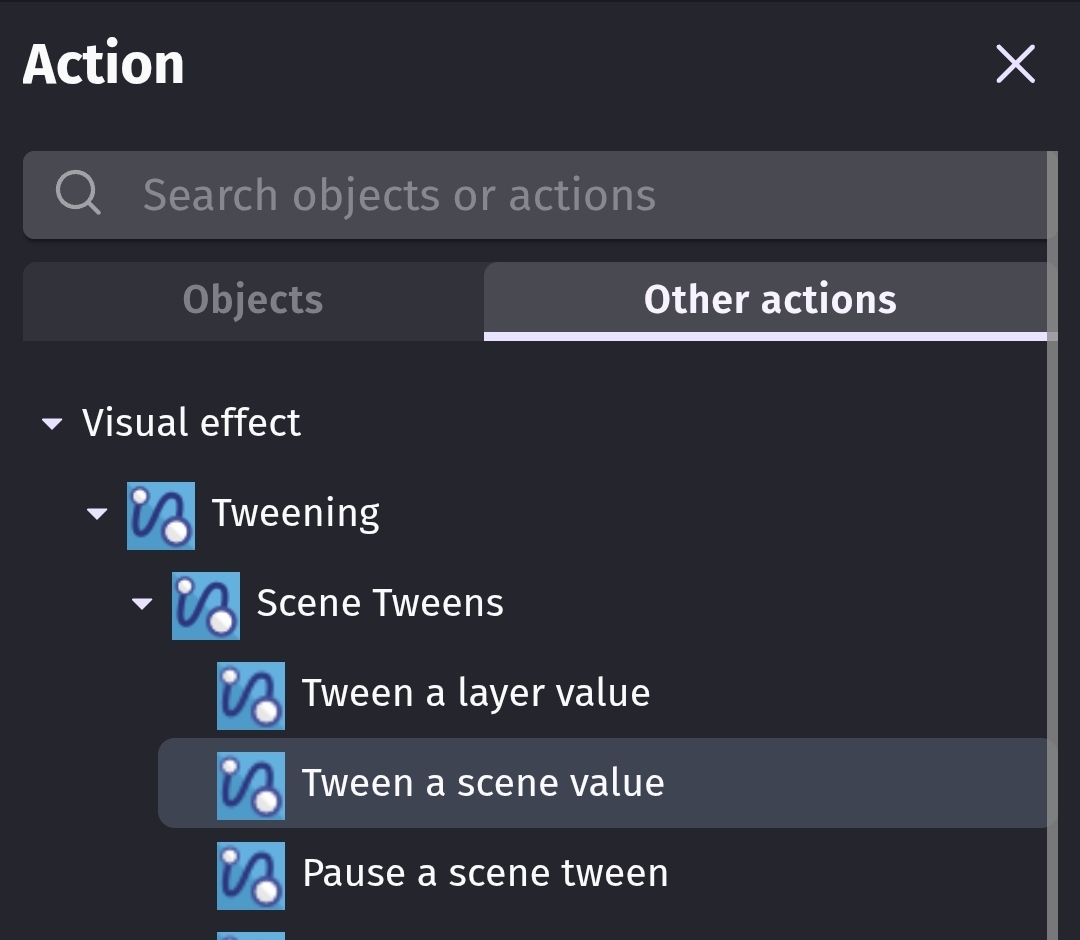Collapse the Scene Tweens group
This screenshot has width=1080, height=940.
[142, 603]
